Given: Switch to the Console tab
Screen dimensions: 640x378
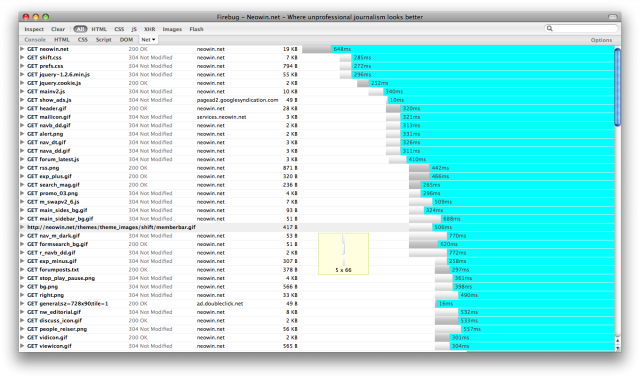Looking at the screenshot, I should (35, 40).
